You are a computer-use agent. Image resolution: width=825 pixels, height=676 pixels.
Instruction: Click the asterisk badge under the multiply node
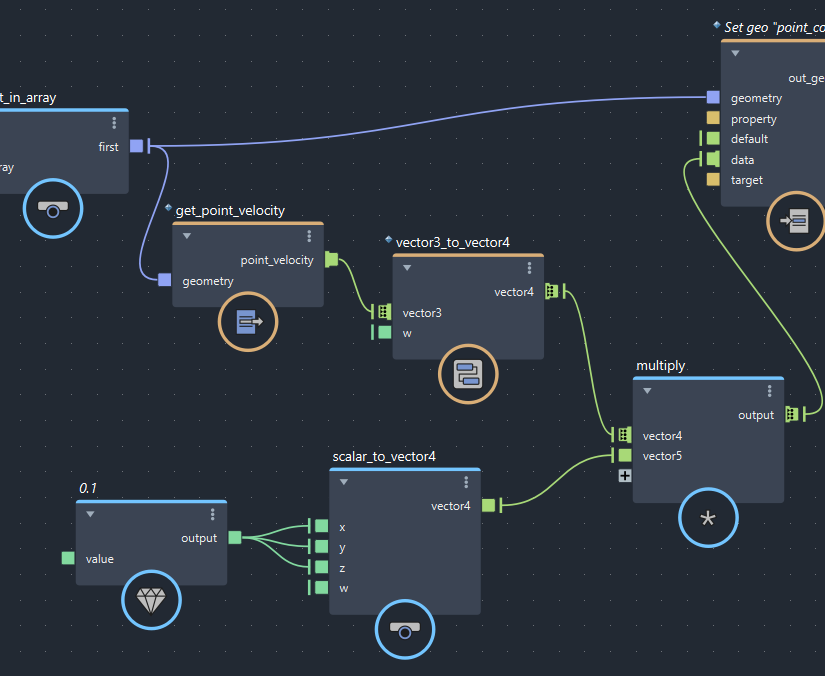click(x=708, y=518)
